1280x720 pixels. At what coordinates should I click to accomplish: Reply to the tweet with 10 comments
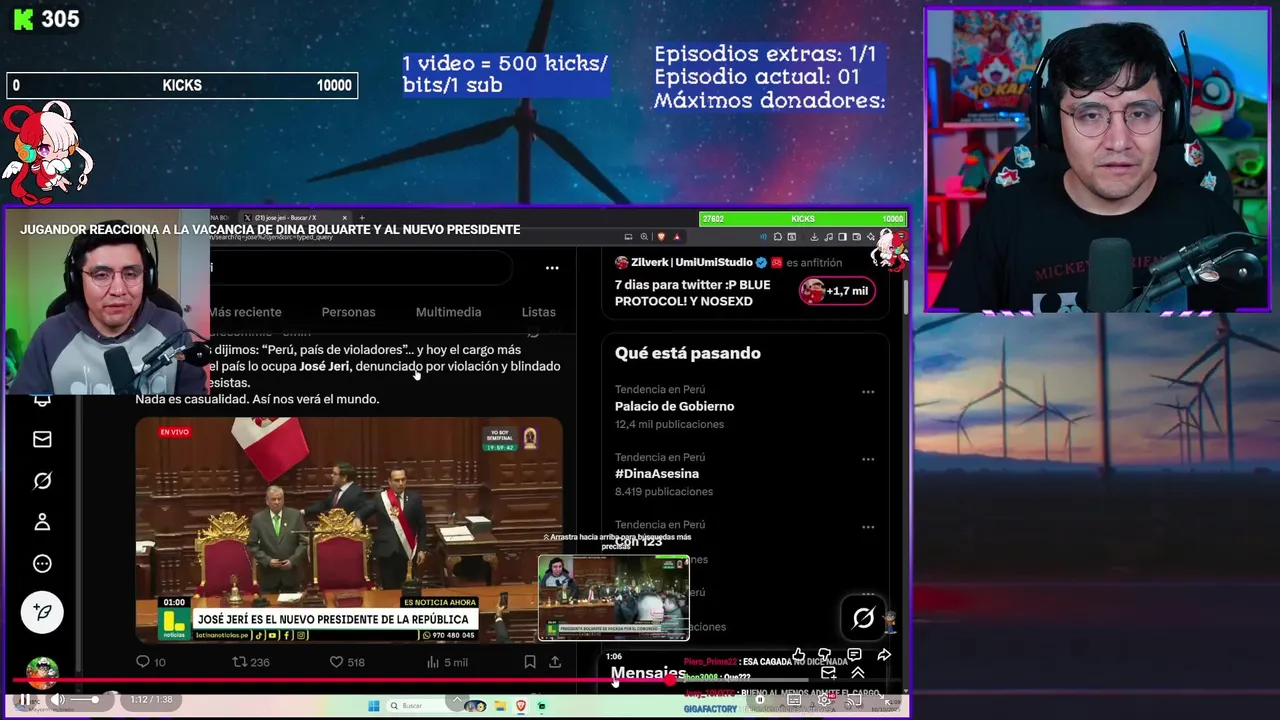tap(151, 662)
